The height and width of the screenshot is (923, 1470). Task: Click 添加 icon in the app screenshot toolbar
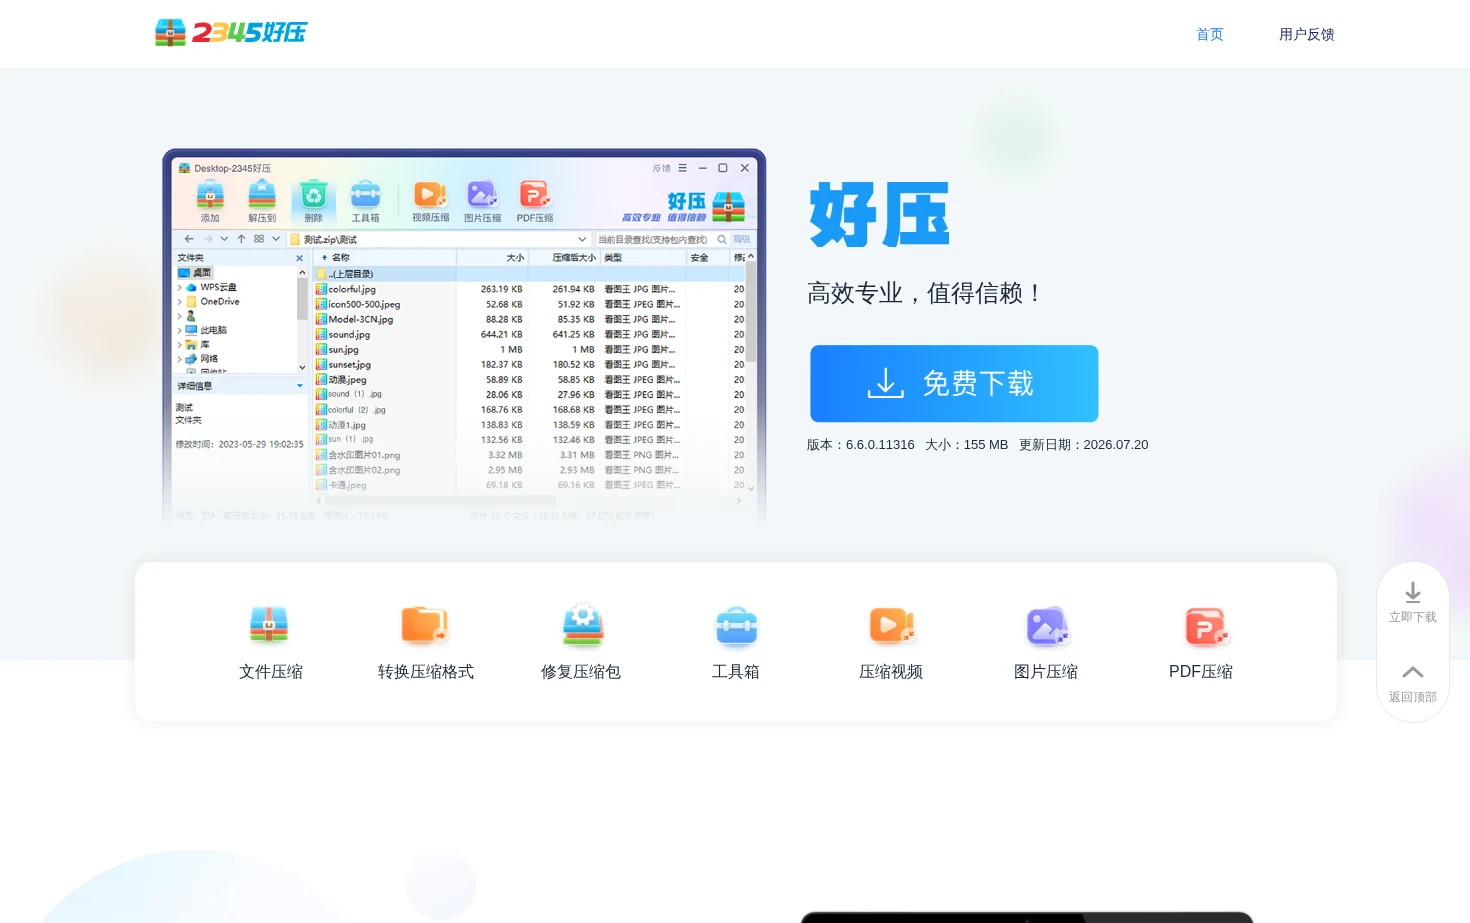210,195
